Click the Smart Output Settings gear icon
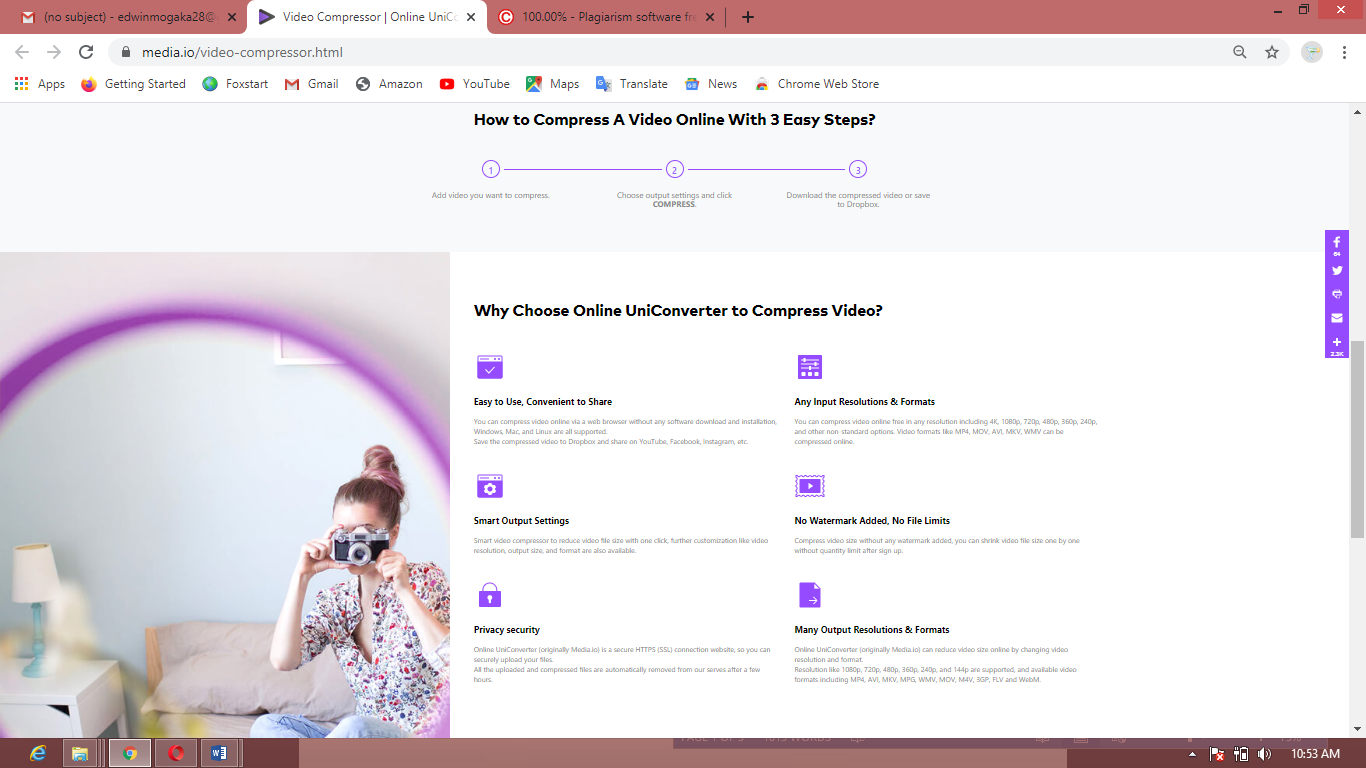This screenshot has width=1366, height=768. pyautogui.click(x=489, y=486)
